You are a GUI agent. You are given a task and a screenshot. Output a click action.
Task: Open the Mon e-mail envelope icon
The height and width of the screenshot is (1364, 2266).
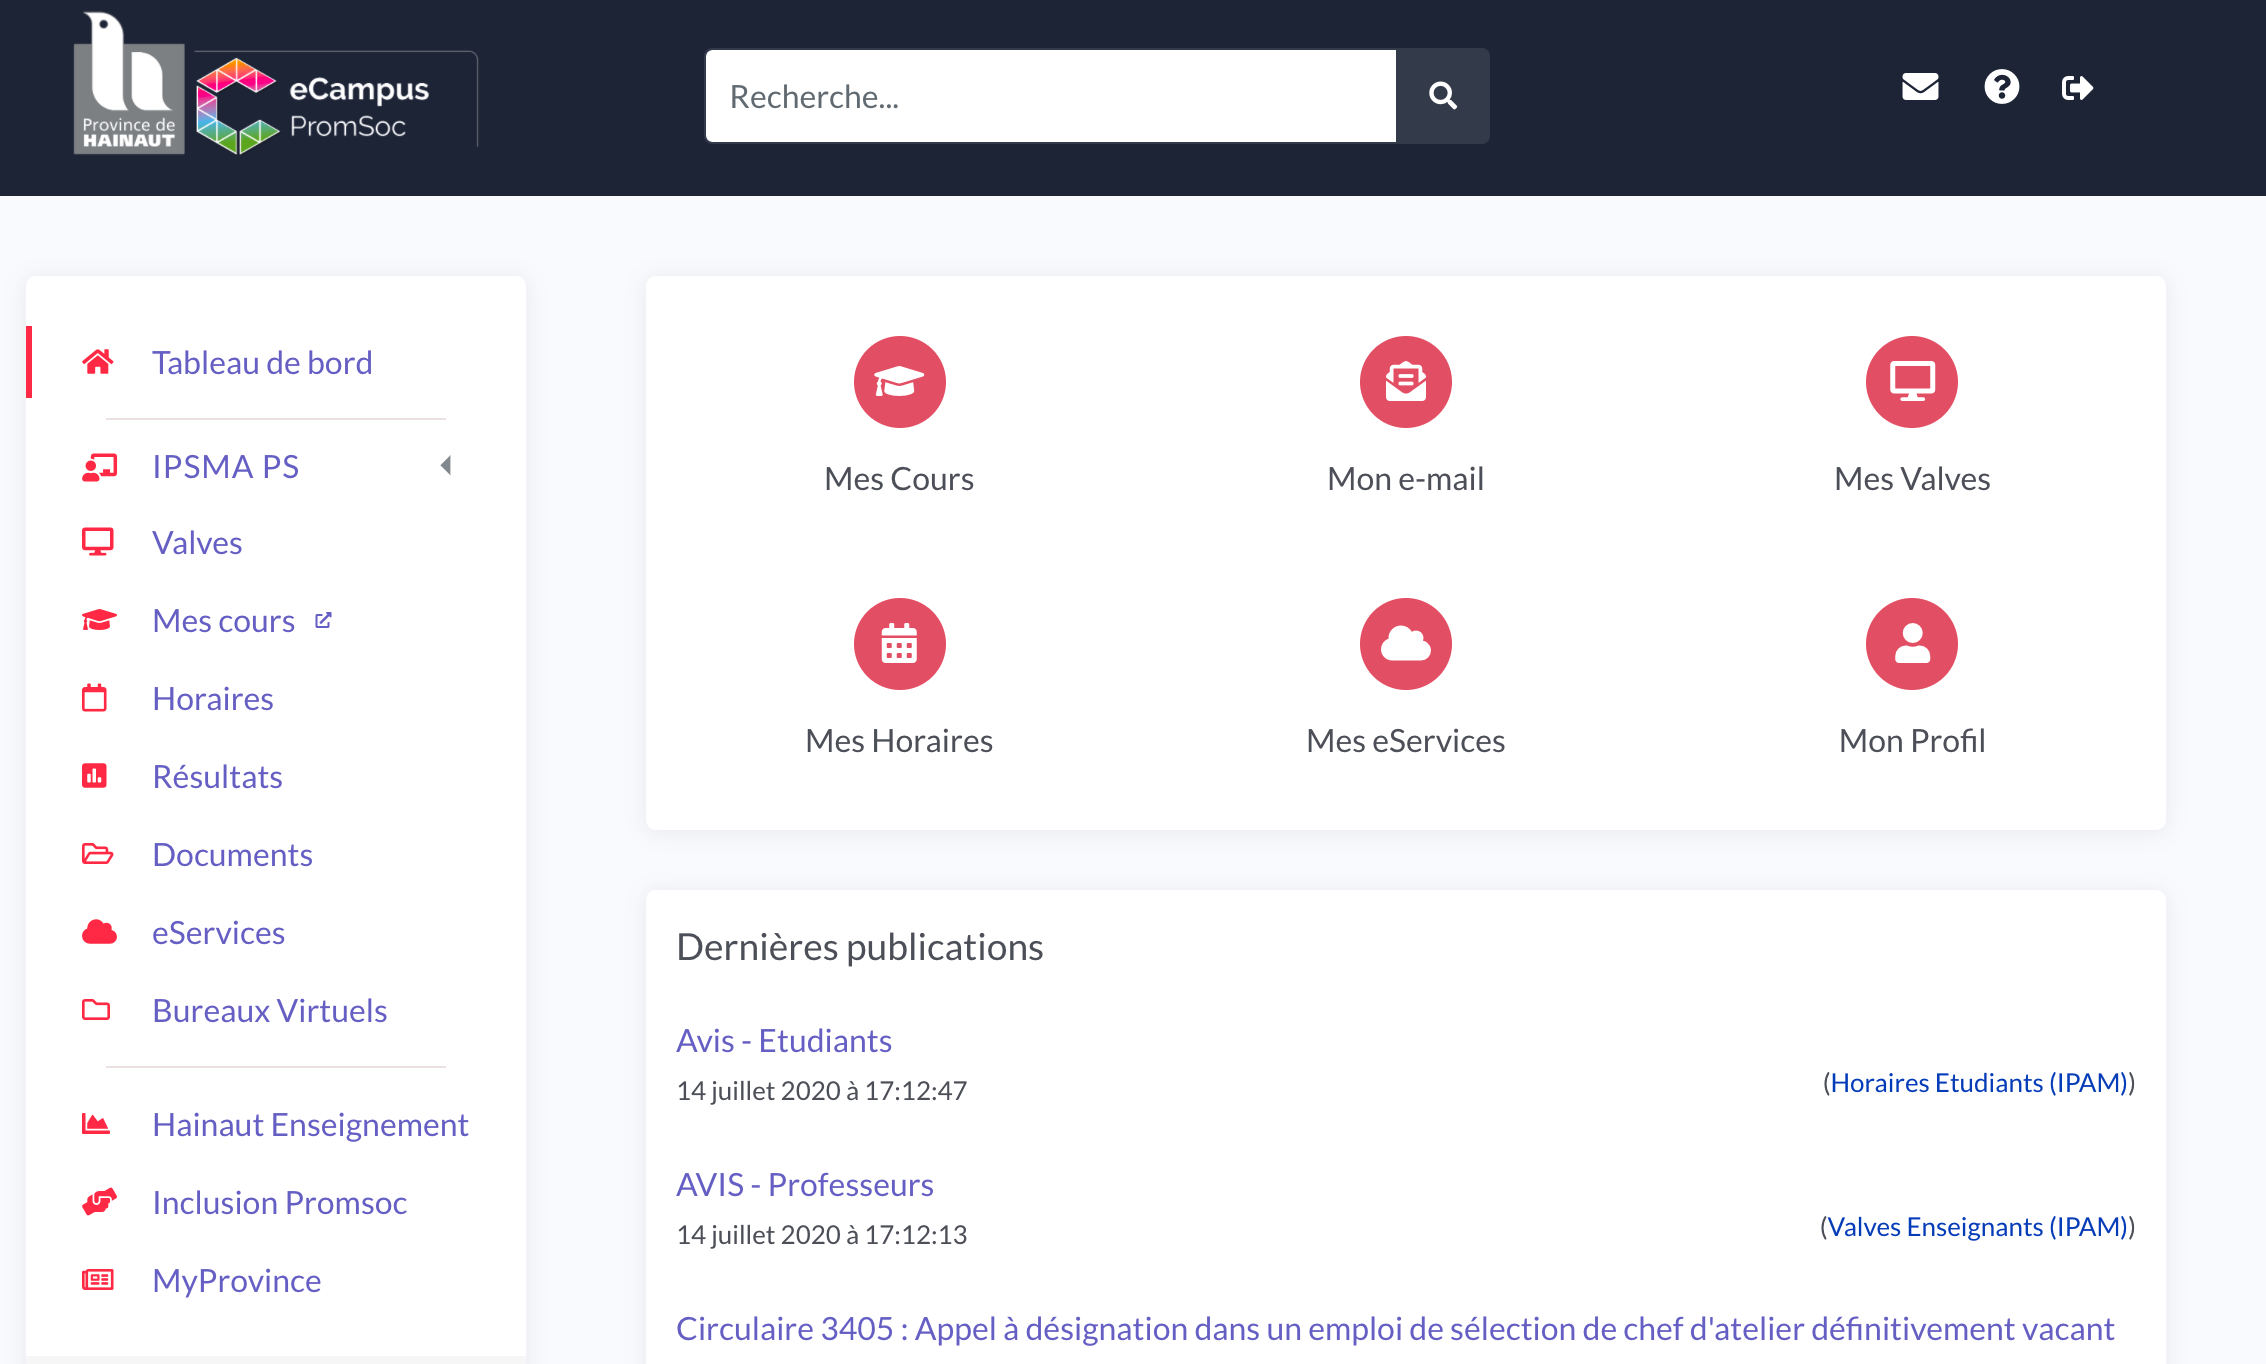1405,382
